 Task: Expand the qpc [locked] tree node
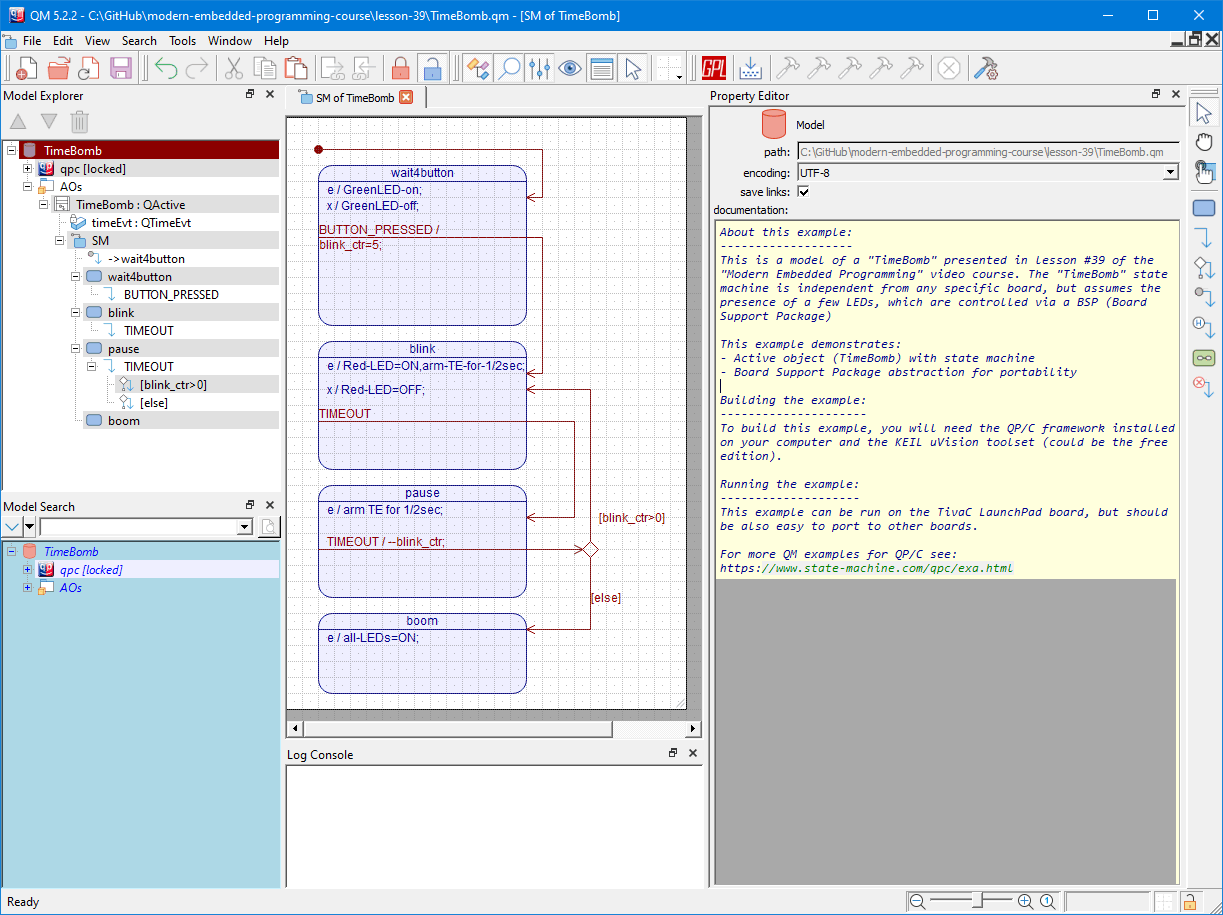[28, 169]
